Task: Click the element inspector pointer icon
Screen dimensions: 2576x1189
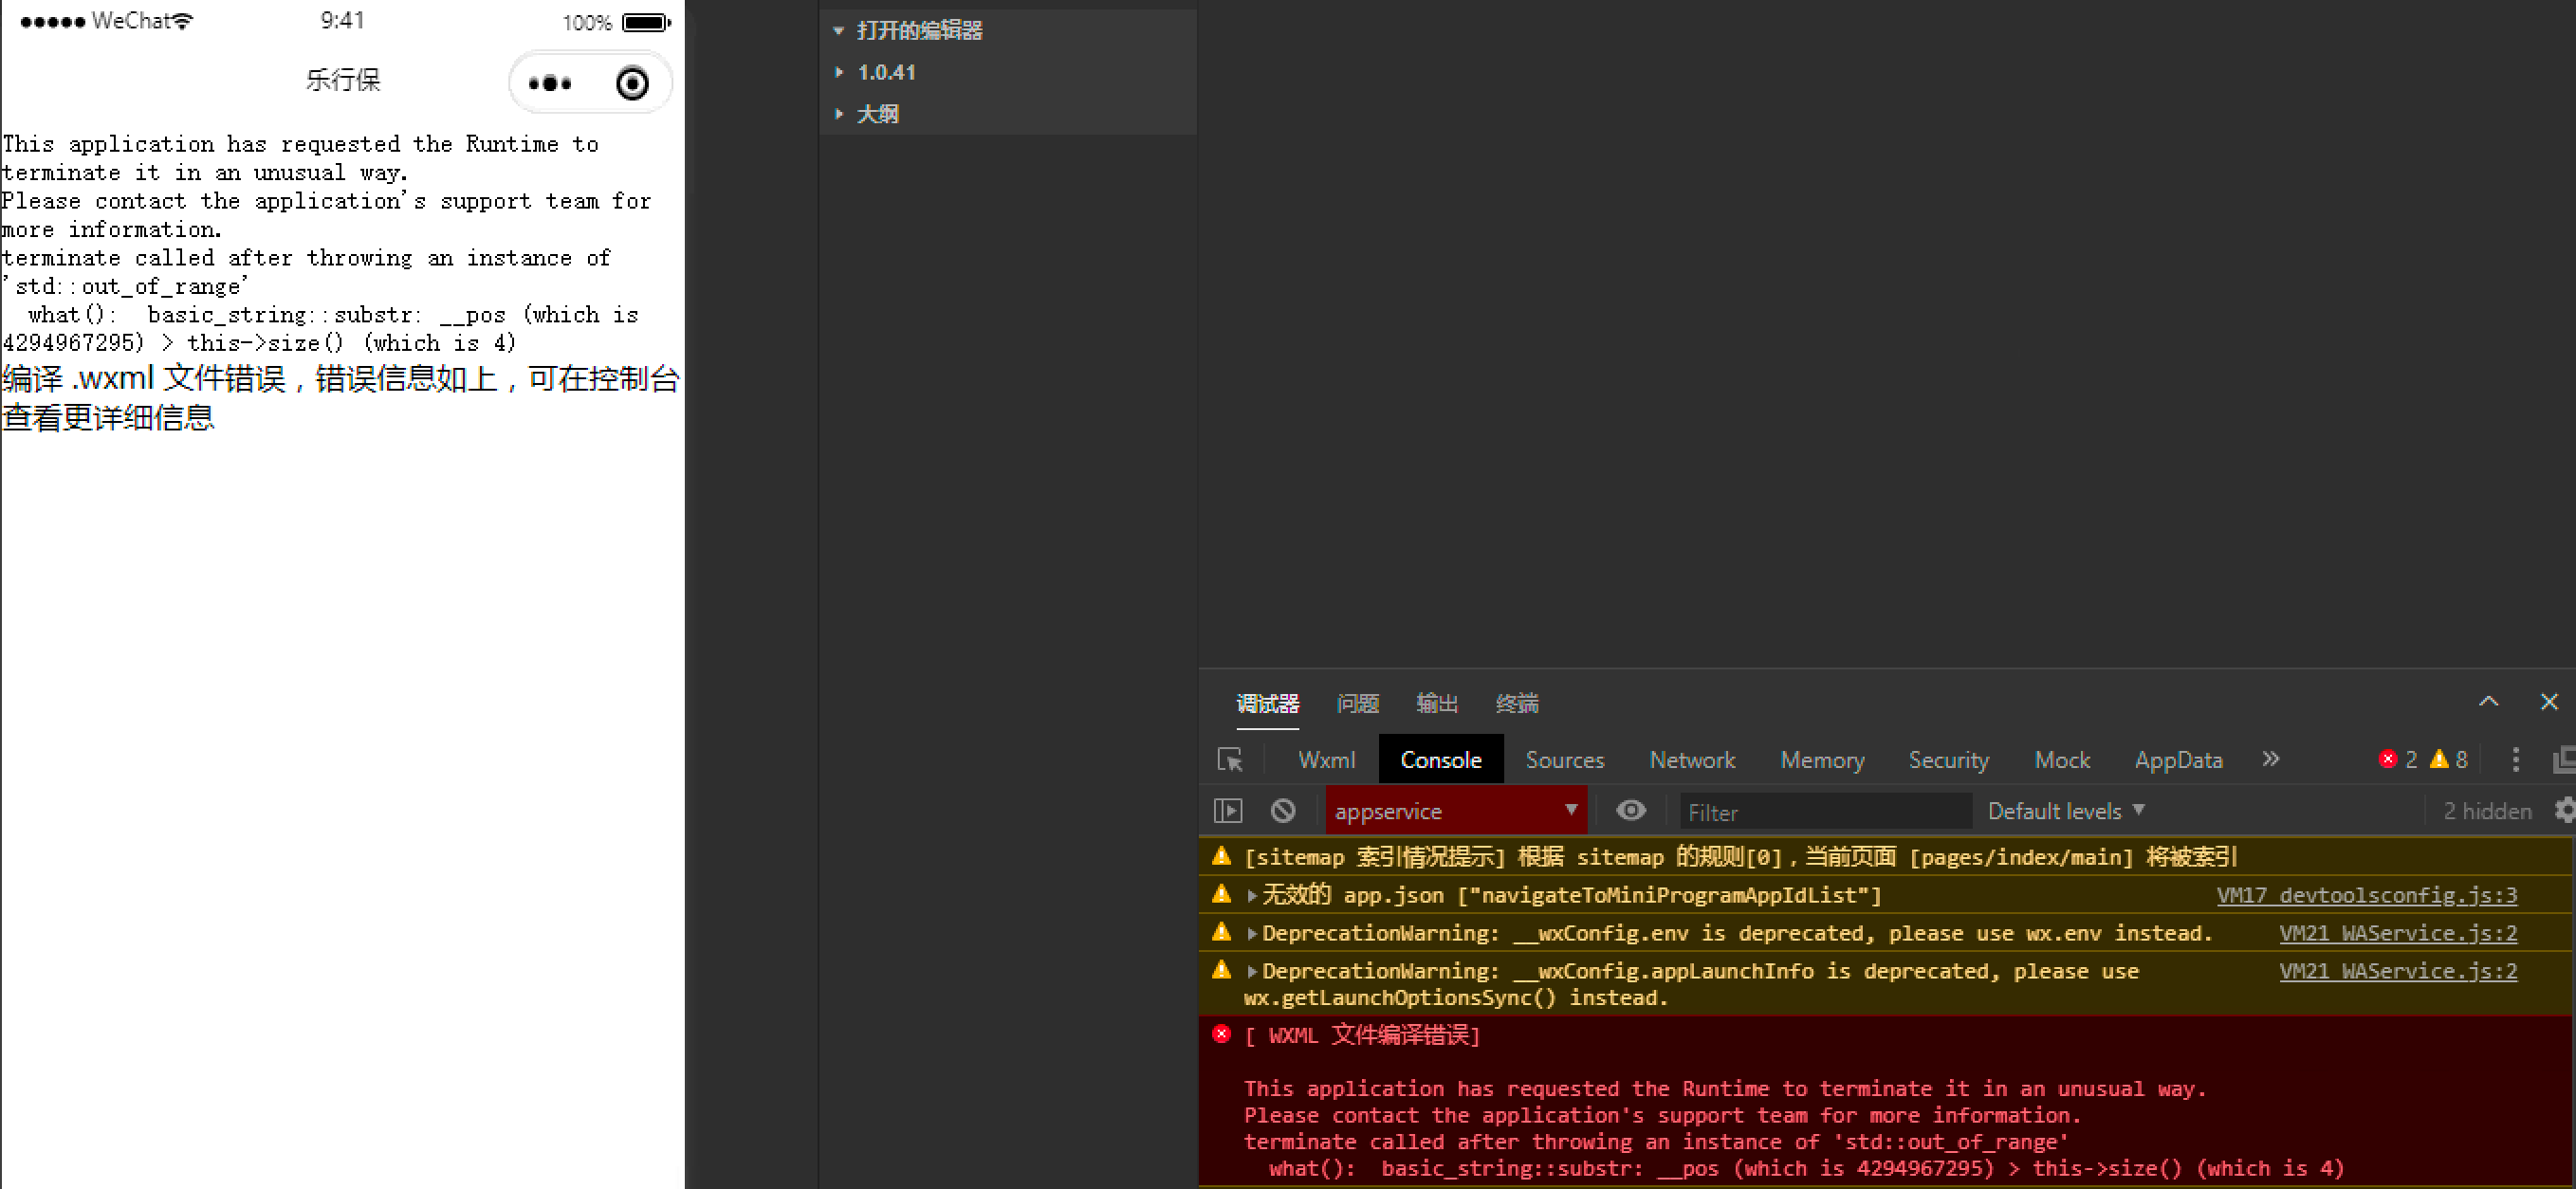Action: click(x=1229, y=759)
